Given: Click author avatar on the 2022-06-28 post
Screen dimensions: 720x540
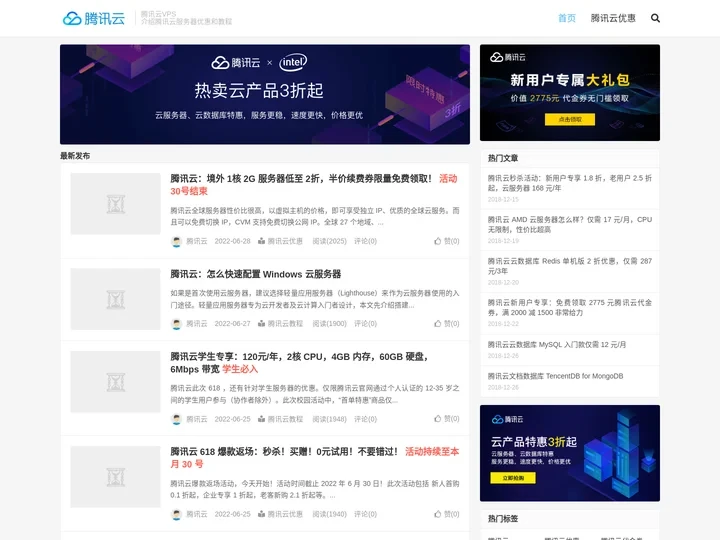Looking at the screenshot, I should point(176,242).
